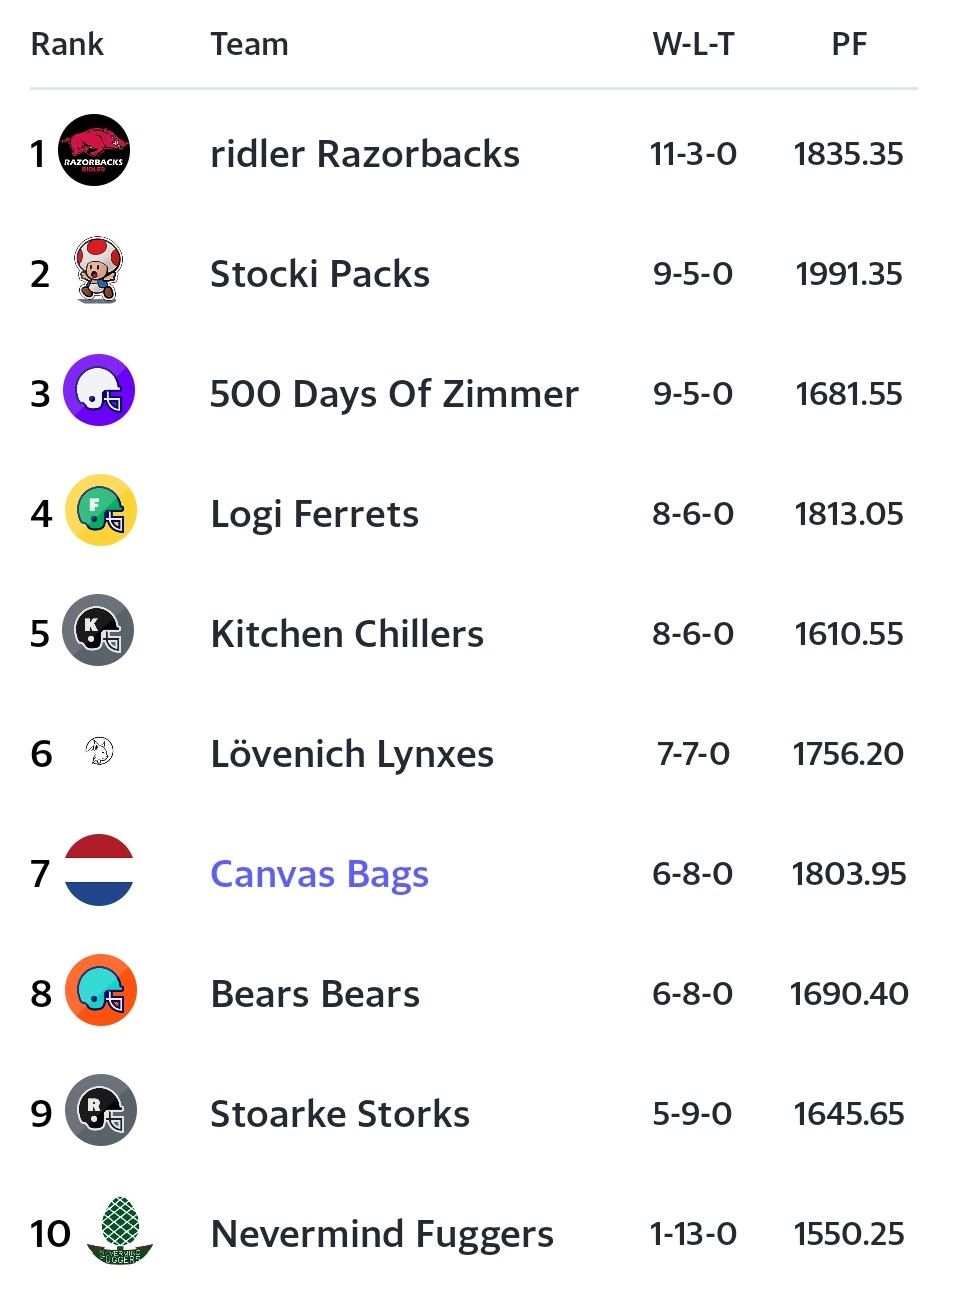Open the Stoarke Storks R helmet icon
The width and height of the screenshot is (959, 1307).
(x=101, y=1110)
